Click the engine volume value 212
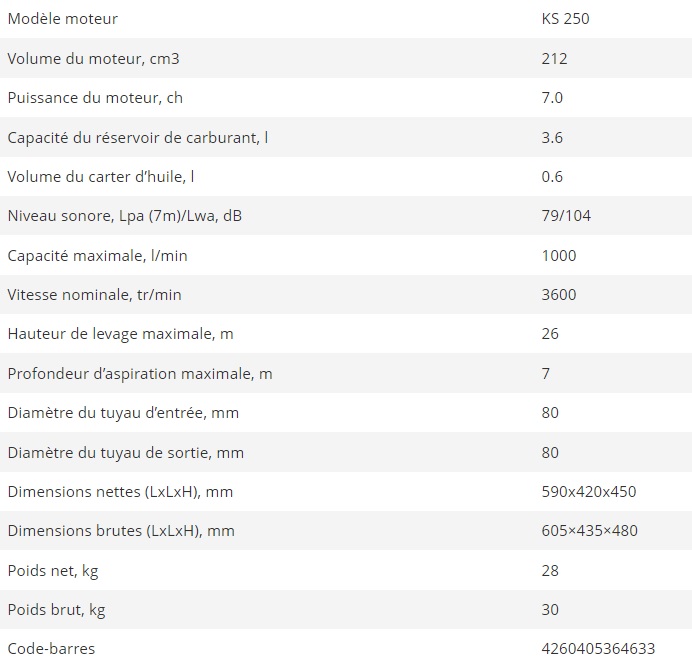The width and height of the screenshot is (692, 668). click(x=554, y=58)
